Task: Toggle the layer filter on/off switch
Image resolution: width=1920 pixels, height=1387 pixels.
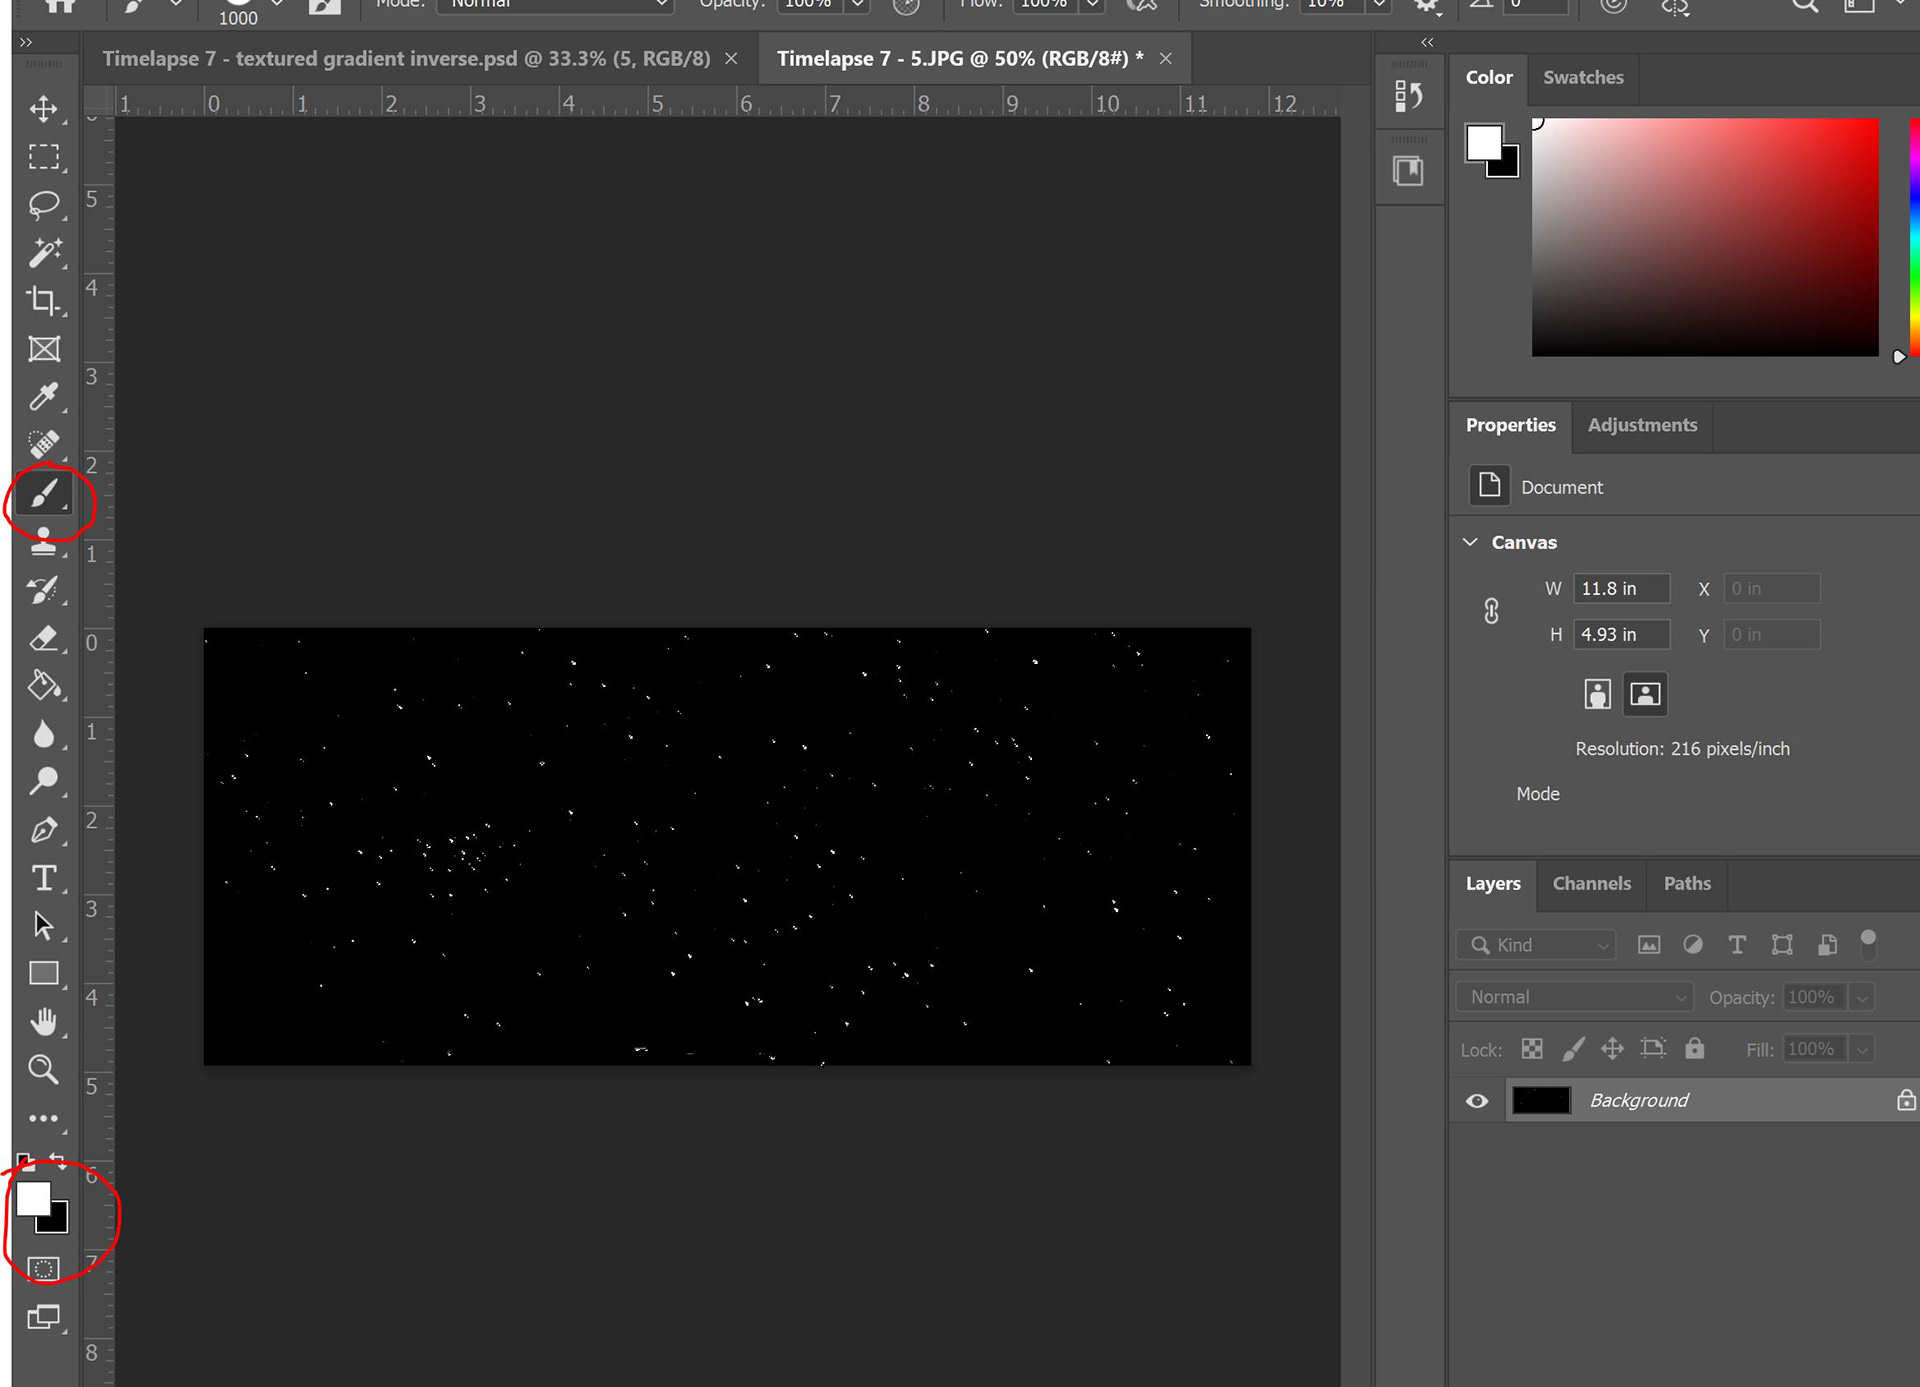Action: pos(1868,944)
